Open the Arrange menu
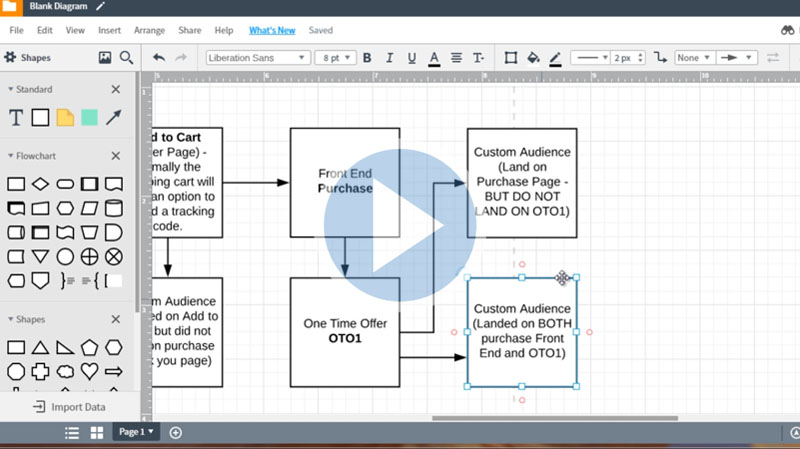This screenshot has width=800, height=449. click(x=150, y=30)
